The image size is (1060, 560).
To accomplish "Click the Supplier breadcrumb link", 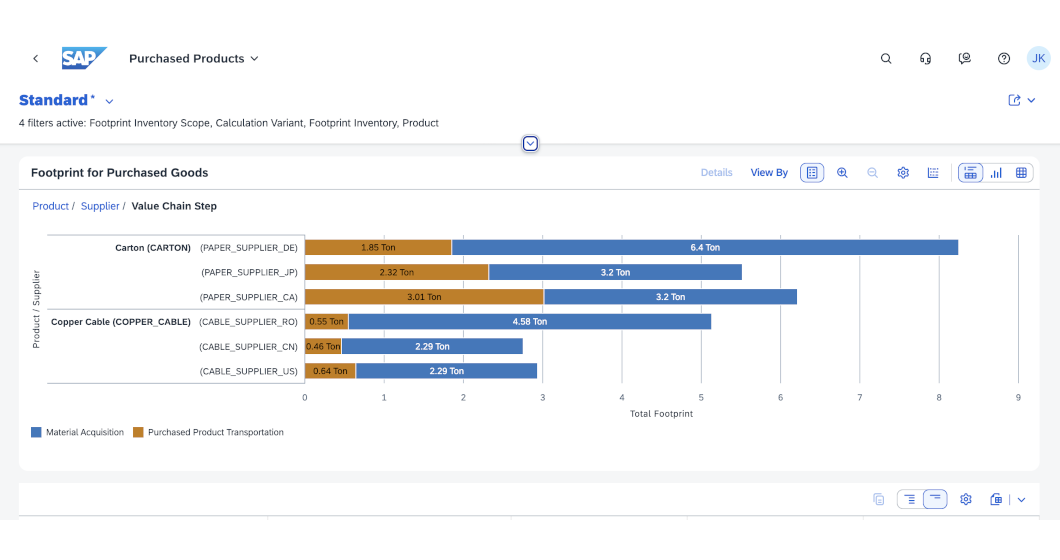I will 100,206.
